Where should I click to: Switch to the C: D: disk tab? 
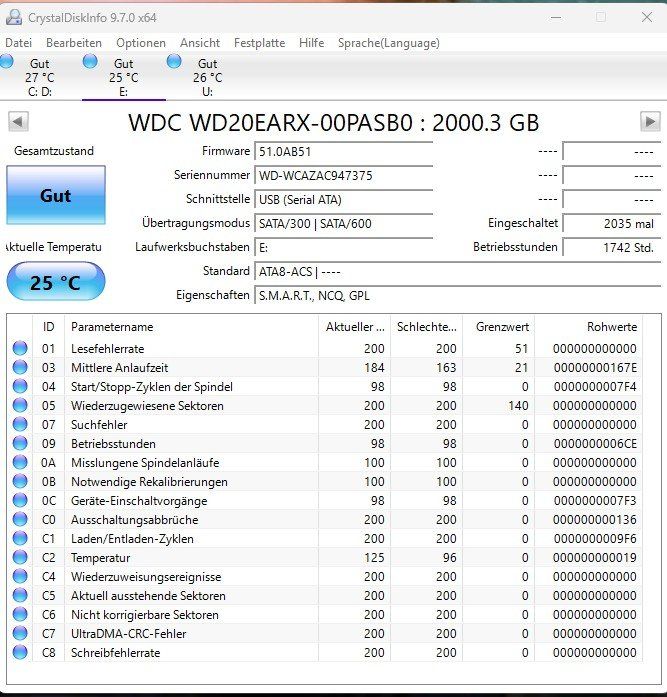point(40,77)
